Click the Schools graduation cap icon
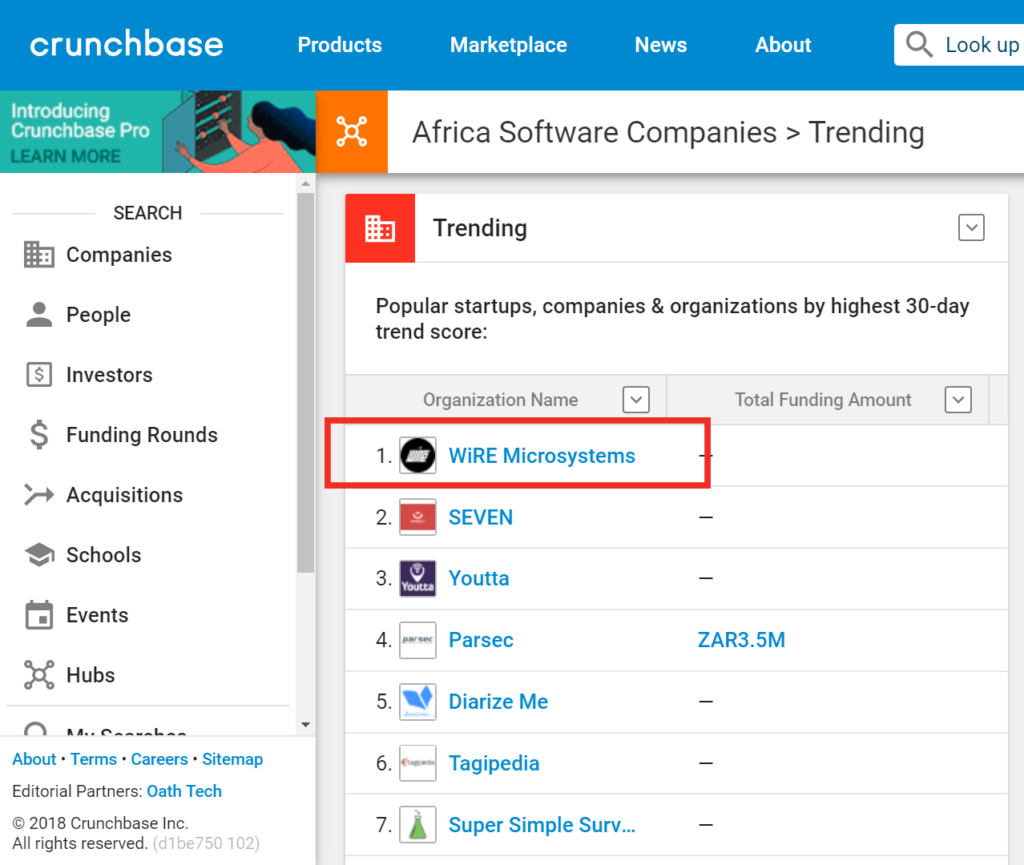The image size is (1024, 865). pyautogui.click(x=39, y=555)
